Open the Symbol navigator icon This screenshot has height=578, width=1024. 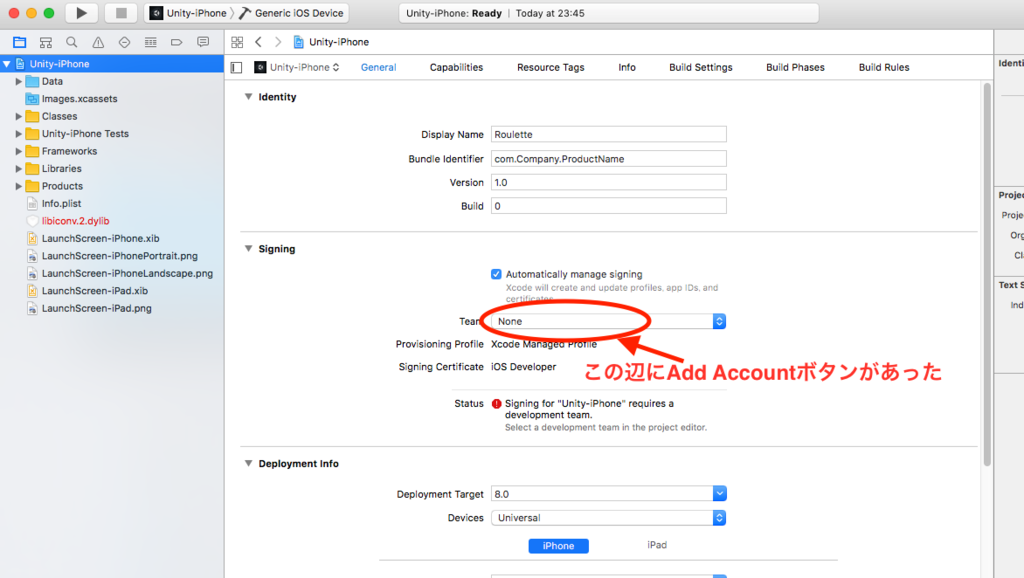46,42
